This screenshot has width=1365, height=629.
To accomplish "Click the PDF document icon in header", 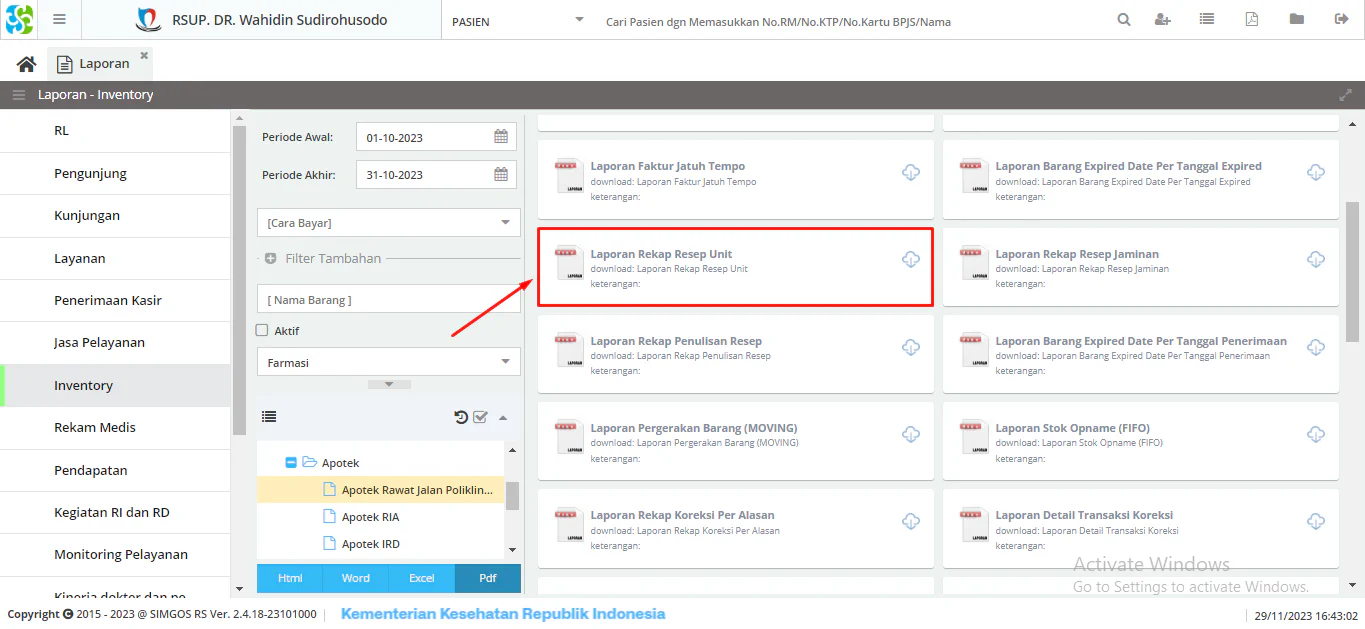I will tap(1252, 20).
